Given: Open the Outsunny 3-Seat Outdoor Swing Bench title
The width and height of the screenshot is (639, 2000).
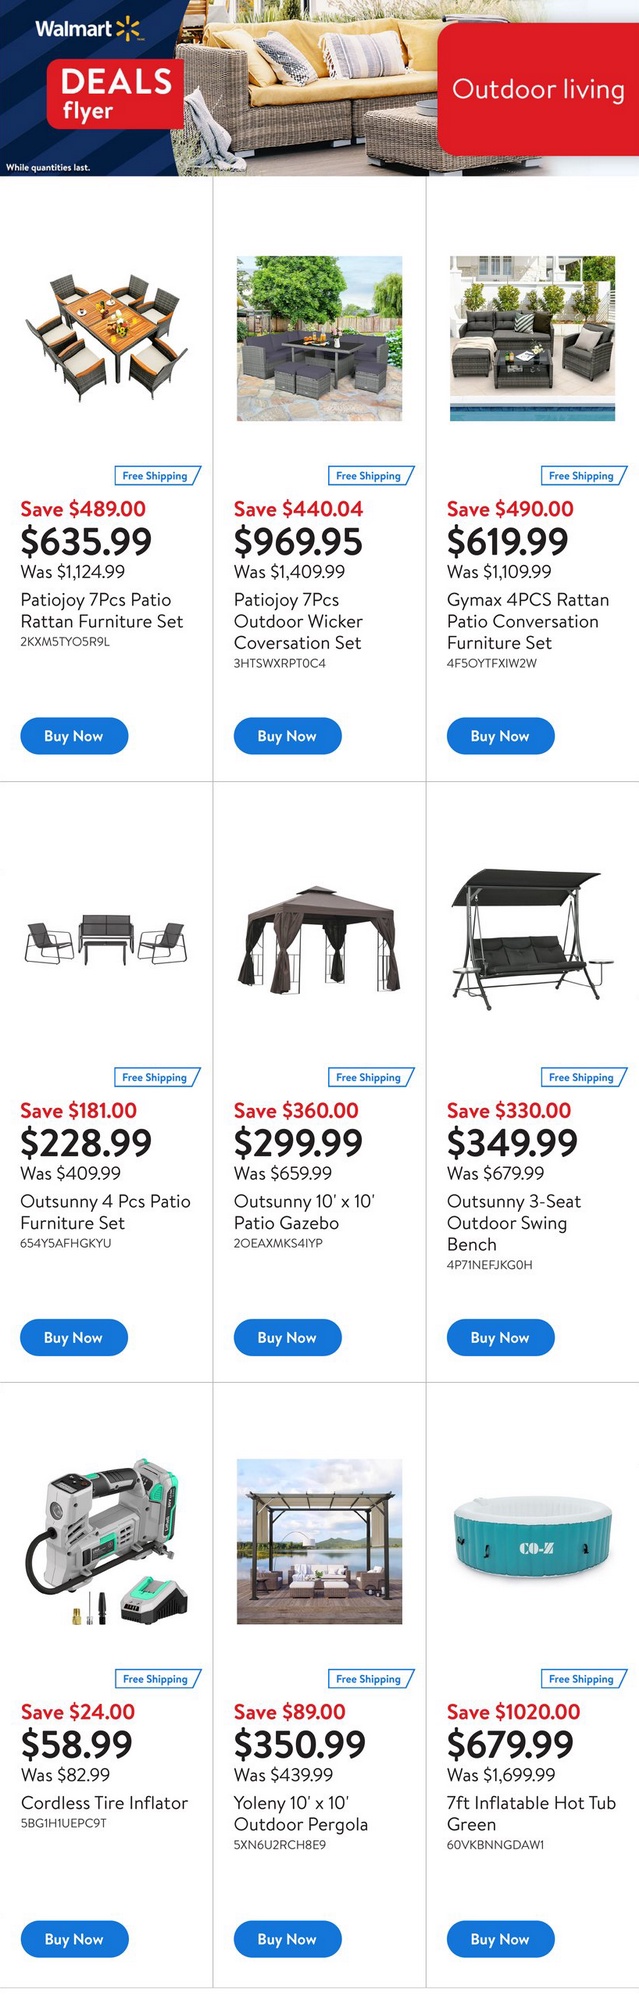Looking at the screenshot, I should 513,1223.
